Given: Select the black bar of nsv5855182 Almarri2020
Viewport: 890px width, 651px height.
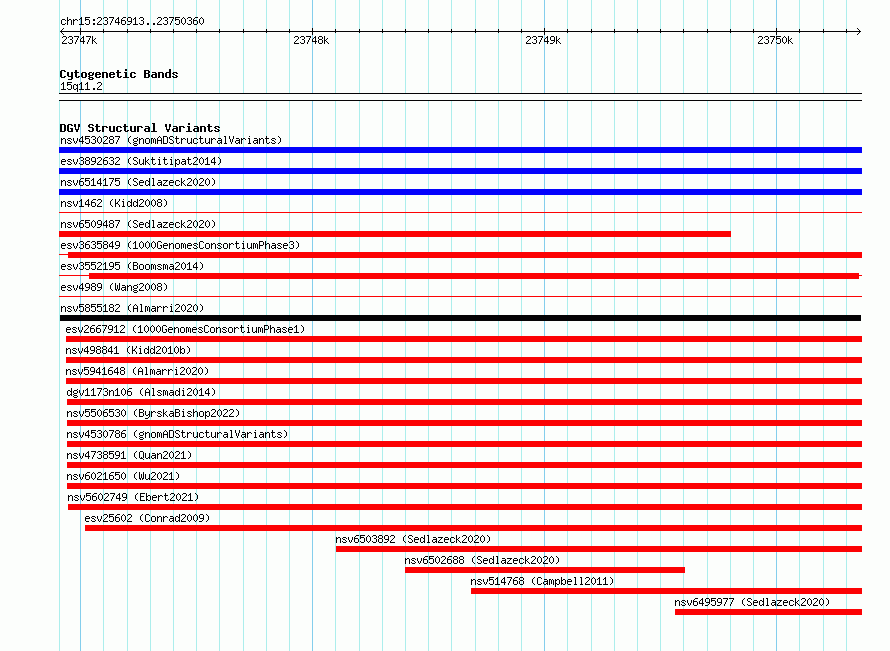Looking at the screenshot, I should coord(460,318).
